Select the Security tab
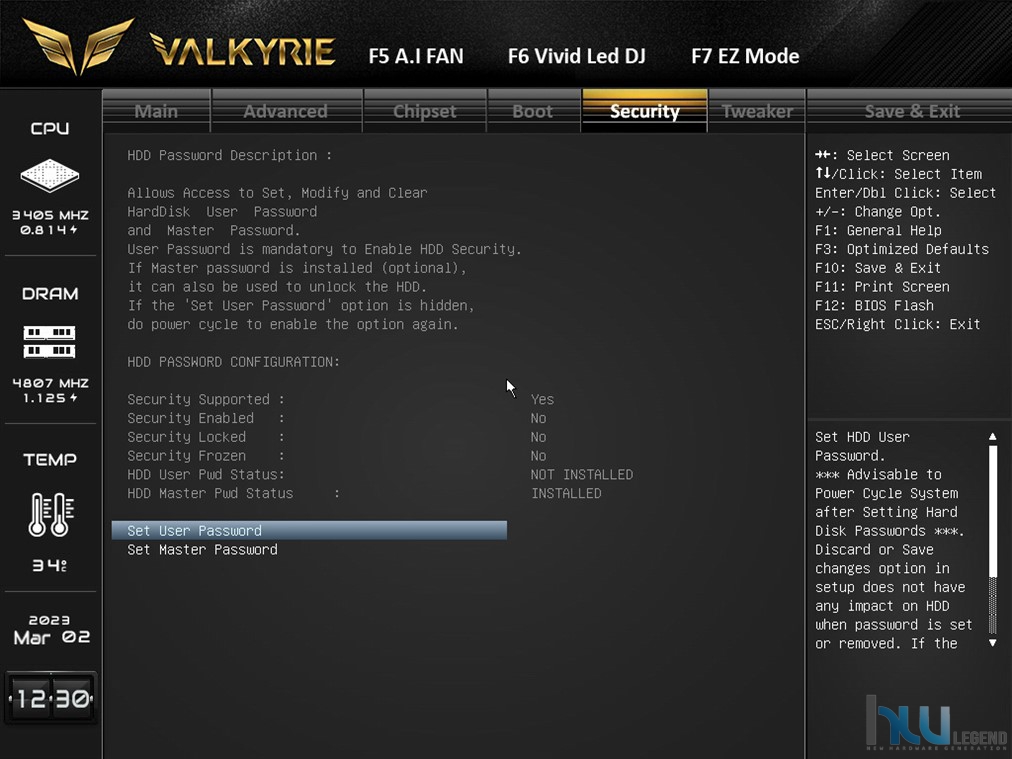The image size is (1012, 759). coord(645,111)
